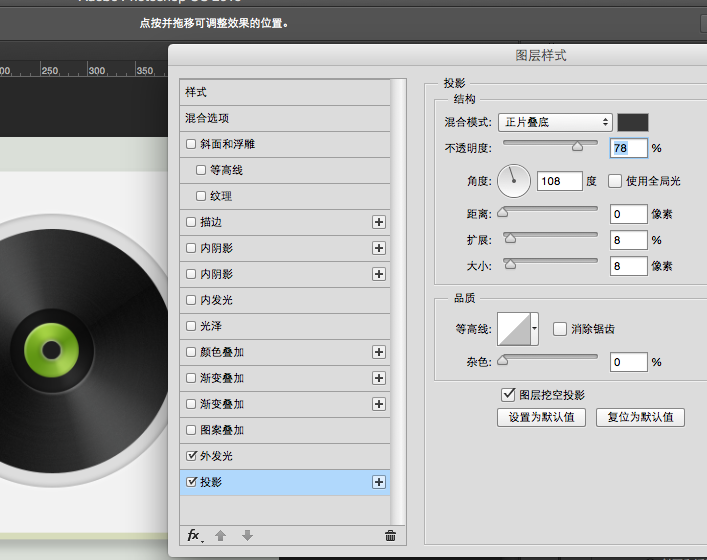Screen dimensions: 707x560
Task: Enable the 纹理 checkbox
Action: point(201,196)
